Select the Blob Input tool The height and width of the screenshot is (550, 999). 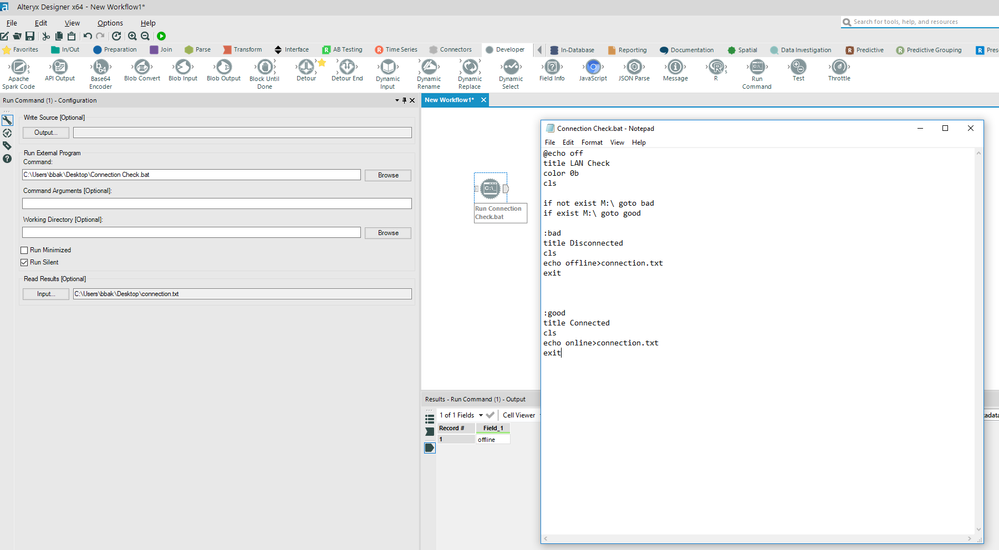click(183, 71)
